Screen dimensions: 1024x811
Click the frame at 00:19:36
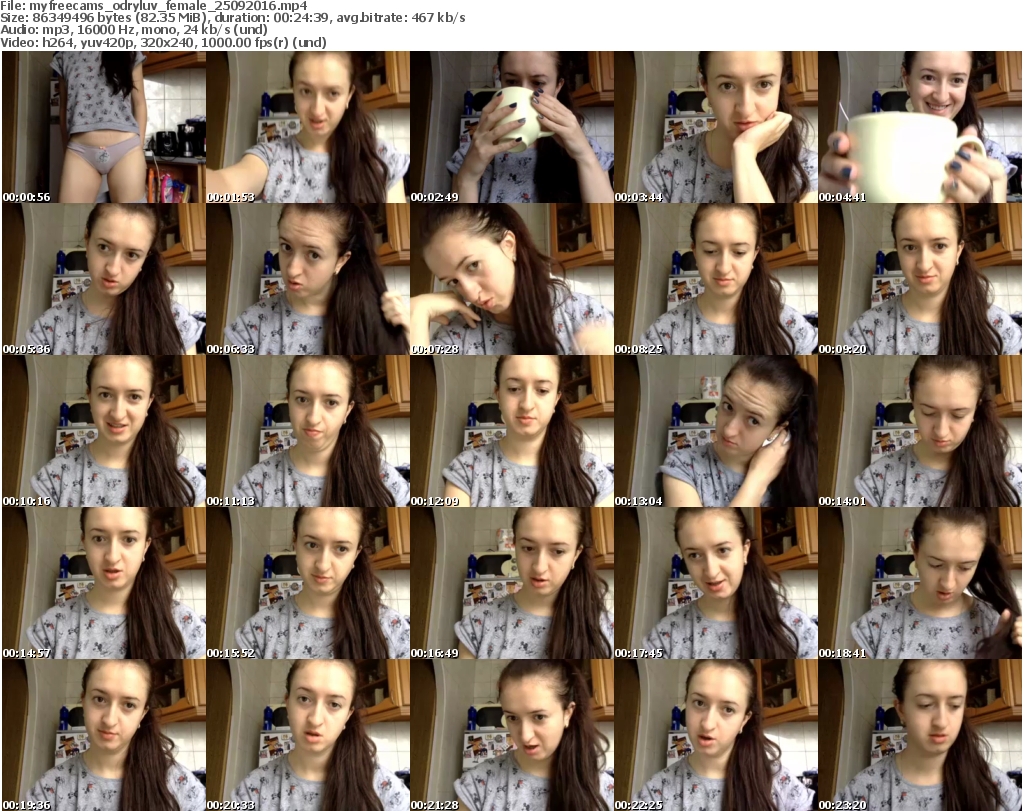103,735
